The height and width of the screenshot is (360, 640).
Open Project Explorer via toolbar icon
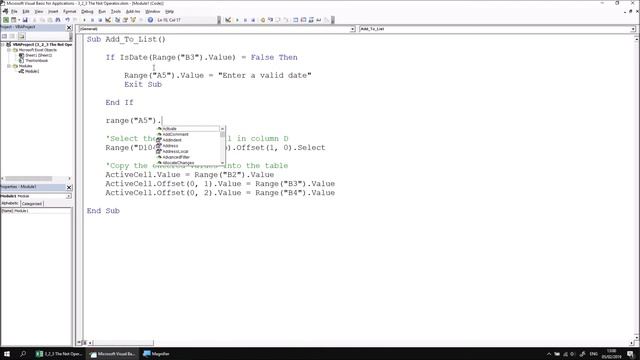pyautogui.click(x=118, y=20)
